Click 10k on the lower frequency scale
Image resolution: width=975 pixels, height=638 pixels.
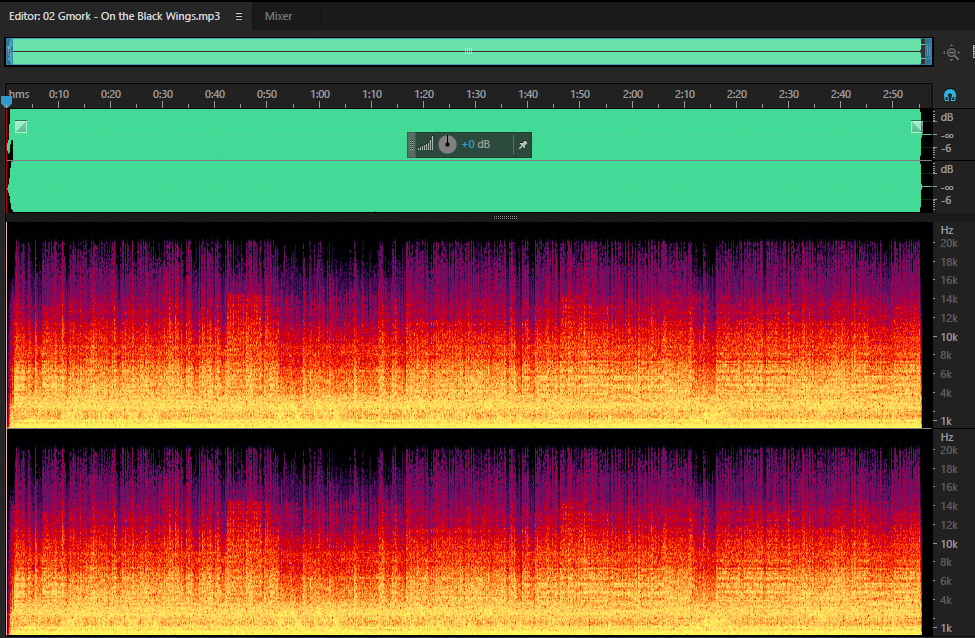click(949, 544)
